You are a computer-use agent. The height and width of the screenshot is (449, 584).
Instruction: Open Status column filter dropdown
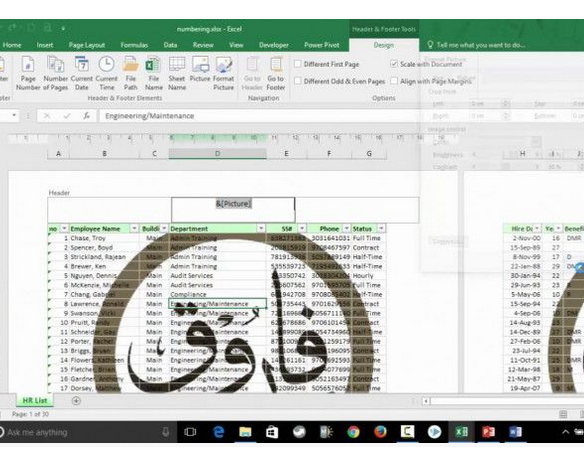381,228
